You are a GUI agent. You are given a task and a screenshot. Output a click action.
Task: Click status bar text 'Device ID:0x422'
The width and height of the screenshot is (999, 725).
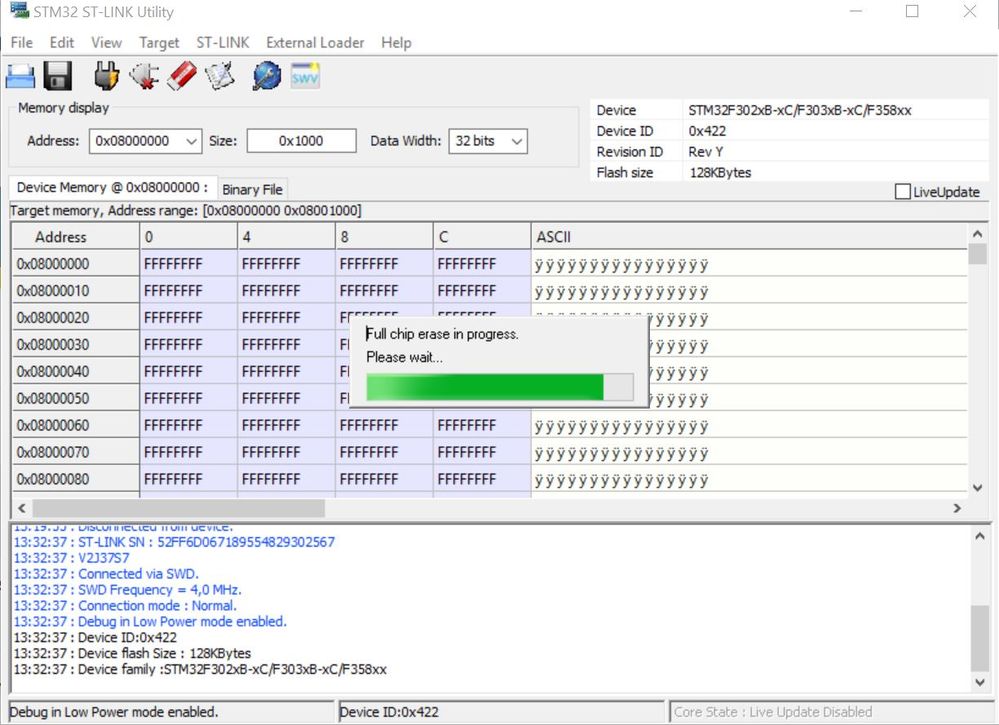(389, 712)
